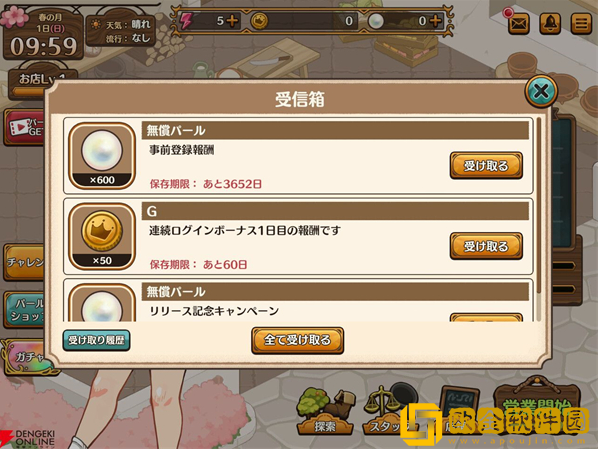The width and height of the screenshot is (598, 450).
Task: Open the パールショップ pearl shop
Action: pos(25,310)
